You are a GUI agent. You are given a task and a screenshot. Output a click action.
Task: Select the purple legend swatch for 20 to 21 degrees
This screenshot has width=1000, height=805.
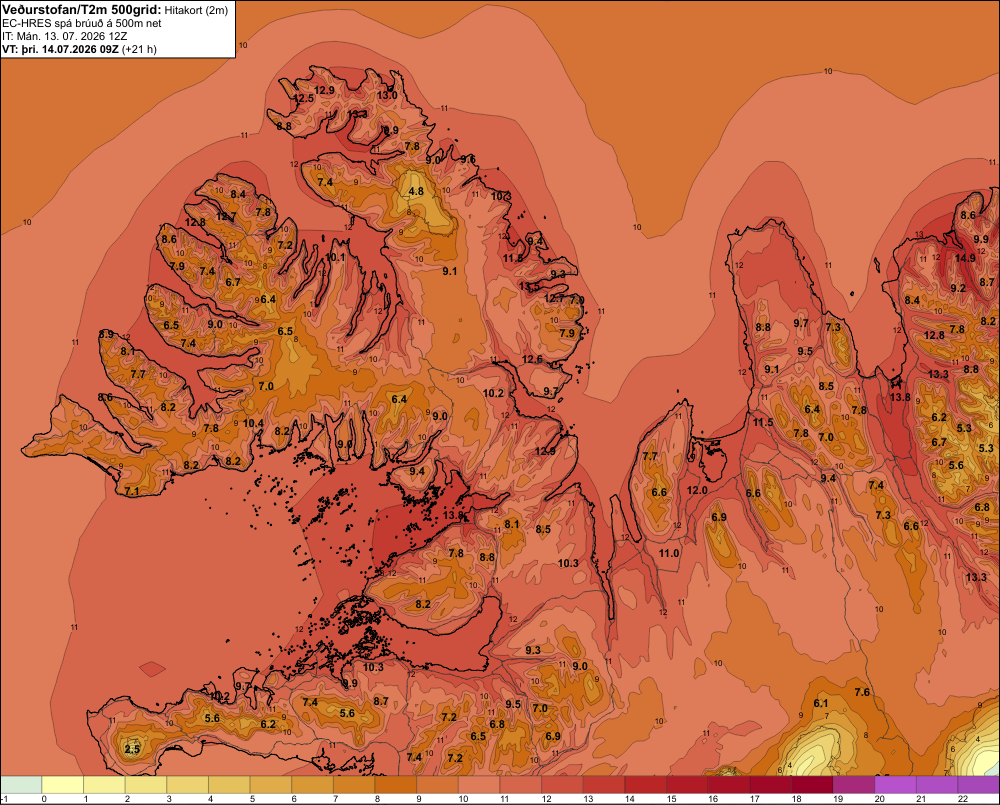(x=897, y=785)
